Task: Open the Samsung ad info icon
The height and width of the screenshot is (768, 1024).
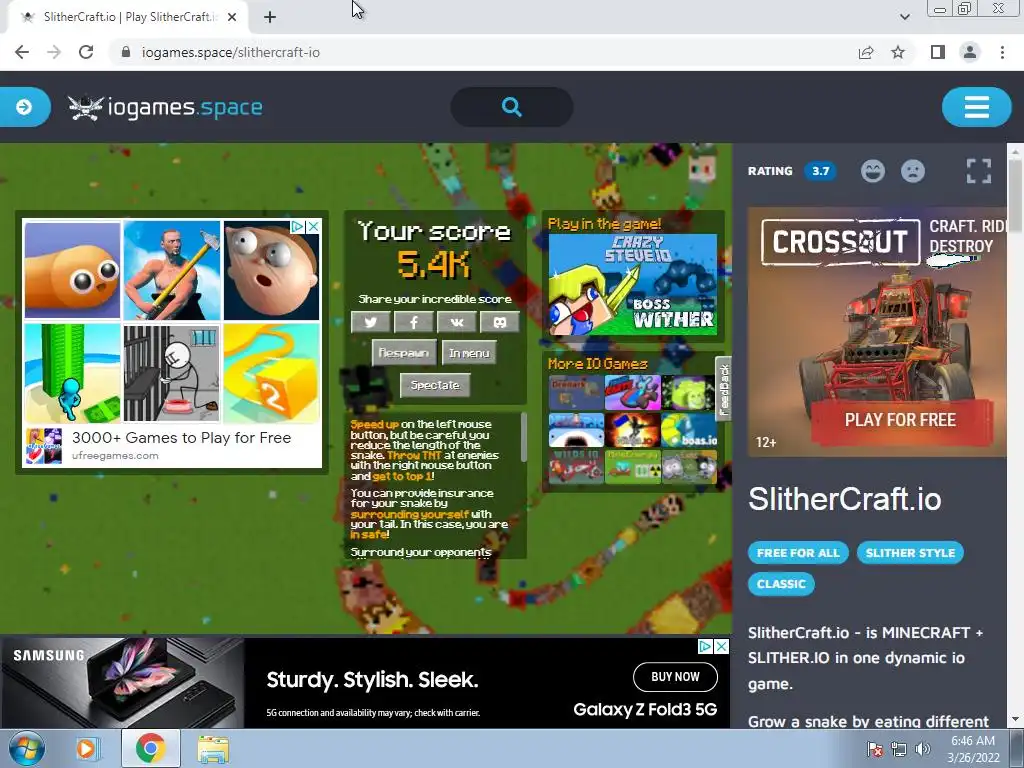Action: [x=705, y=646]
